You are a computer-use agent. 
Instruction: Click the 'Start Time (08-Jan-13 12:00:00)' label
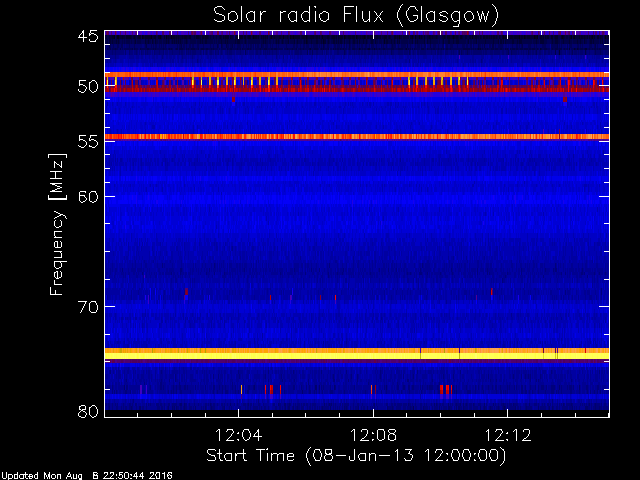pyautogui.click(x=356, y=455)
